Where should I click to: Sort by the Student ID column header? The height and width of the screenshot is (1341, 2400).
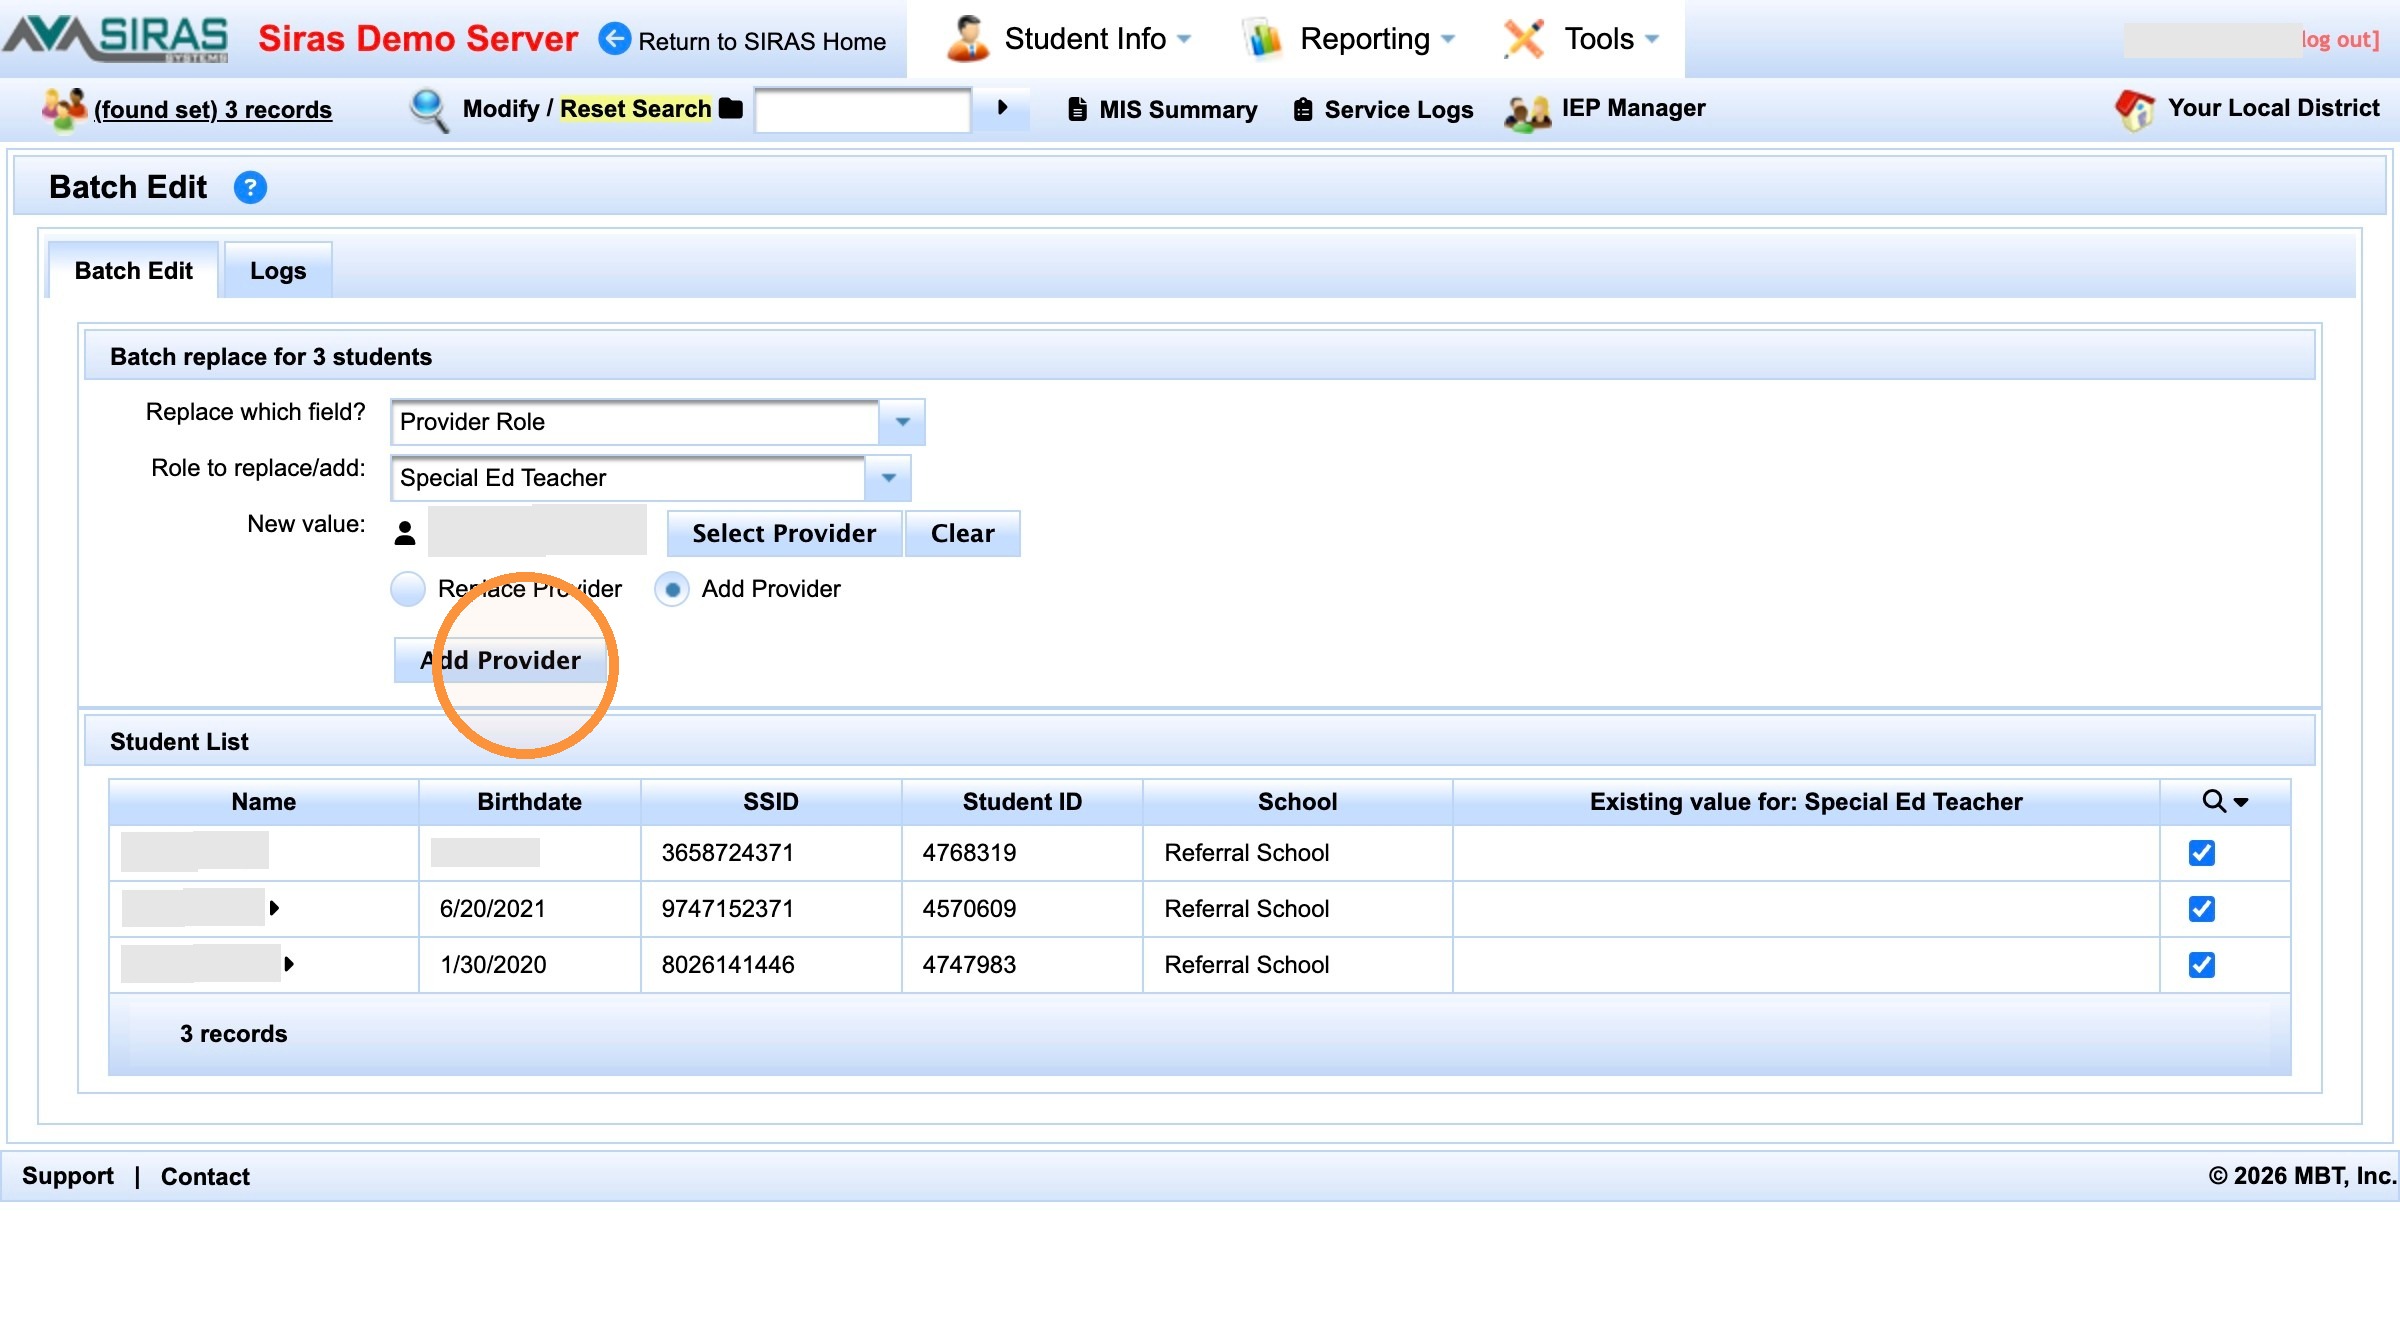1022,802
